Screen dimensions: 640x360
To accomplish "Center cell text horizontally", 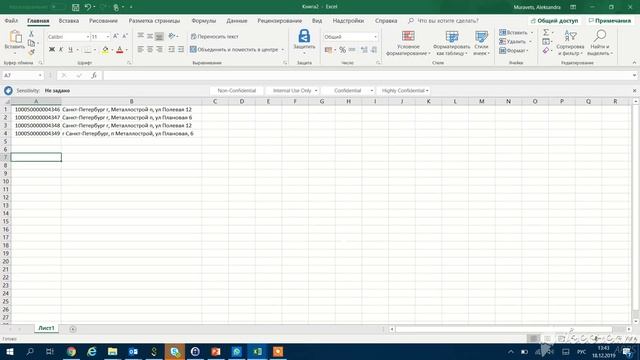I will click(150, 49).
